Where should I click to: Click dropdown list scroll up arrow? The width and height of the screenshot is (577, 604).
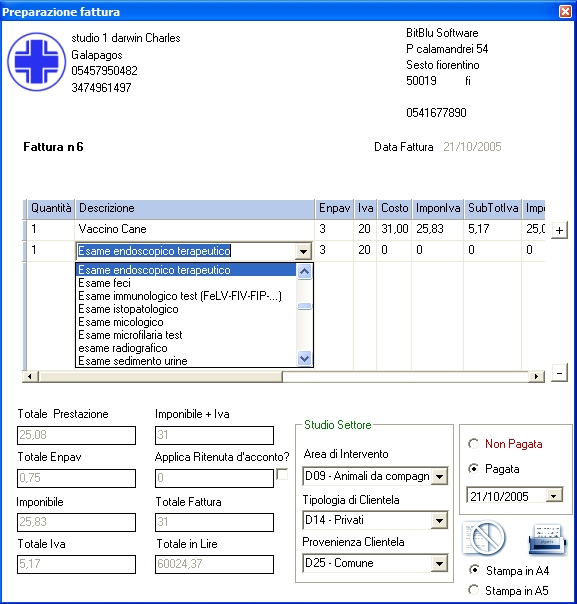pyautogui.click(x=304, y=272)
